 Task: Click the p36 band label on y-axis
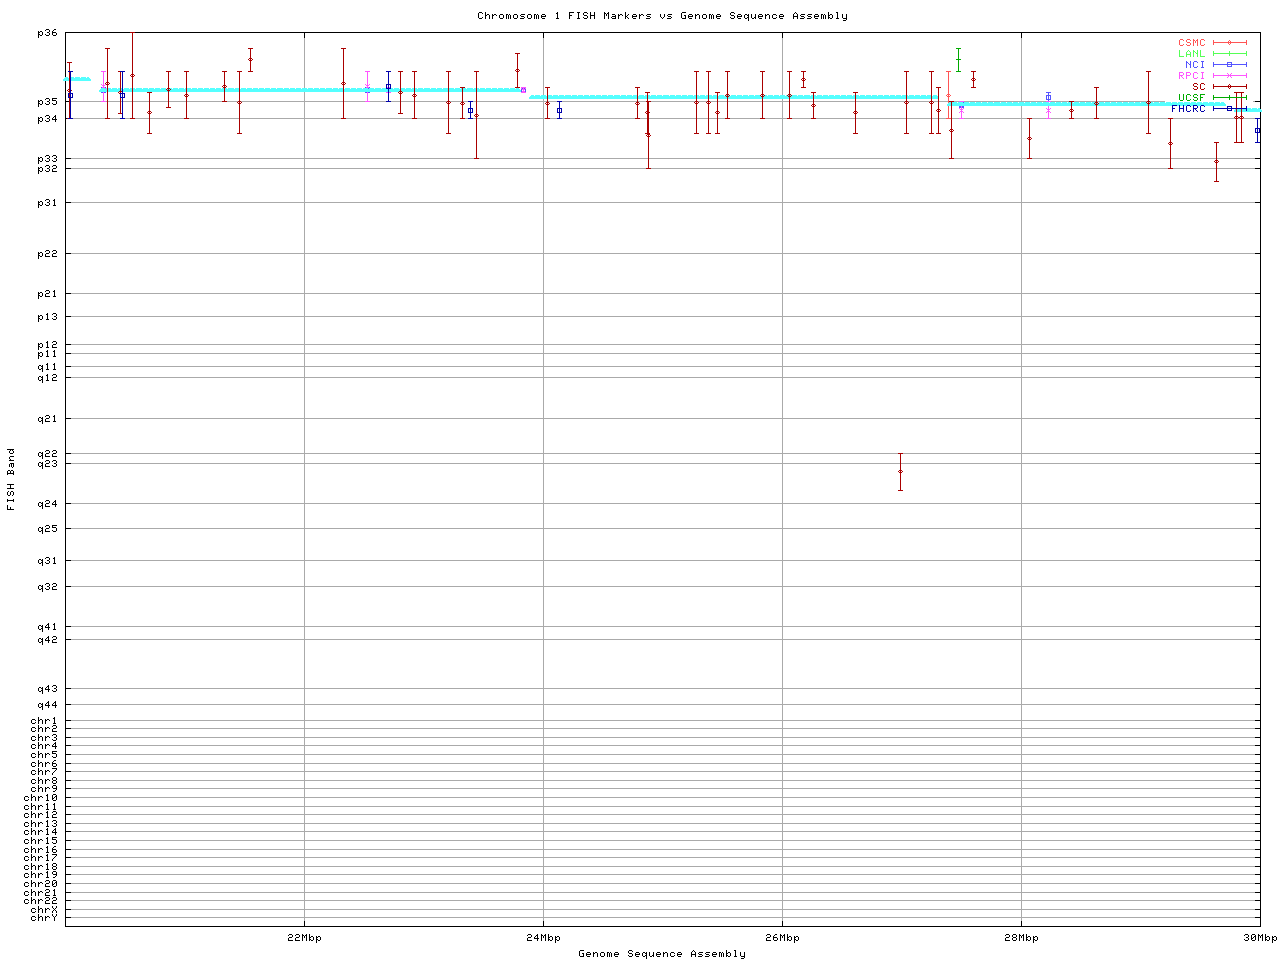(47, 33)
